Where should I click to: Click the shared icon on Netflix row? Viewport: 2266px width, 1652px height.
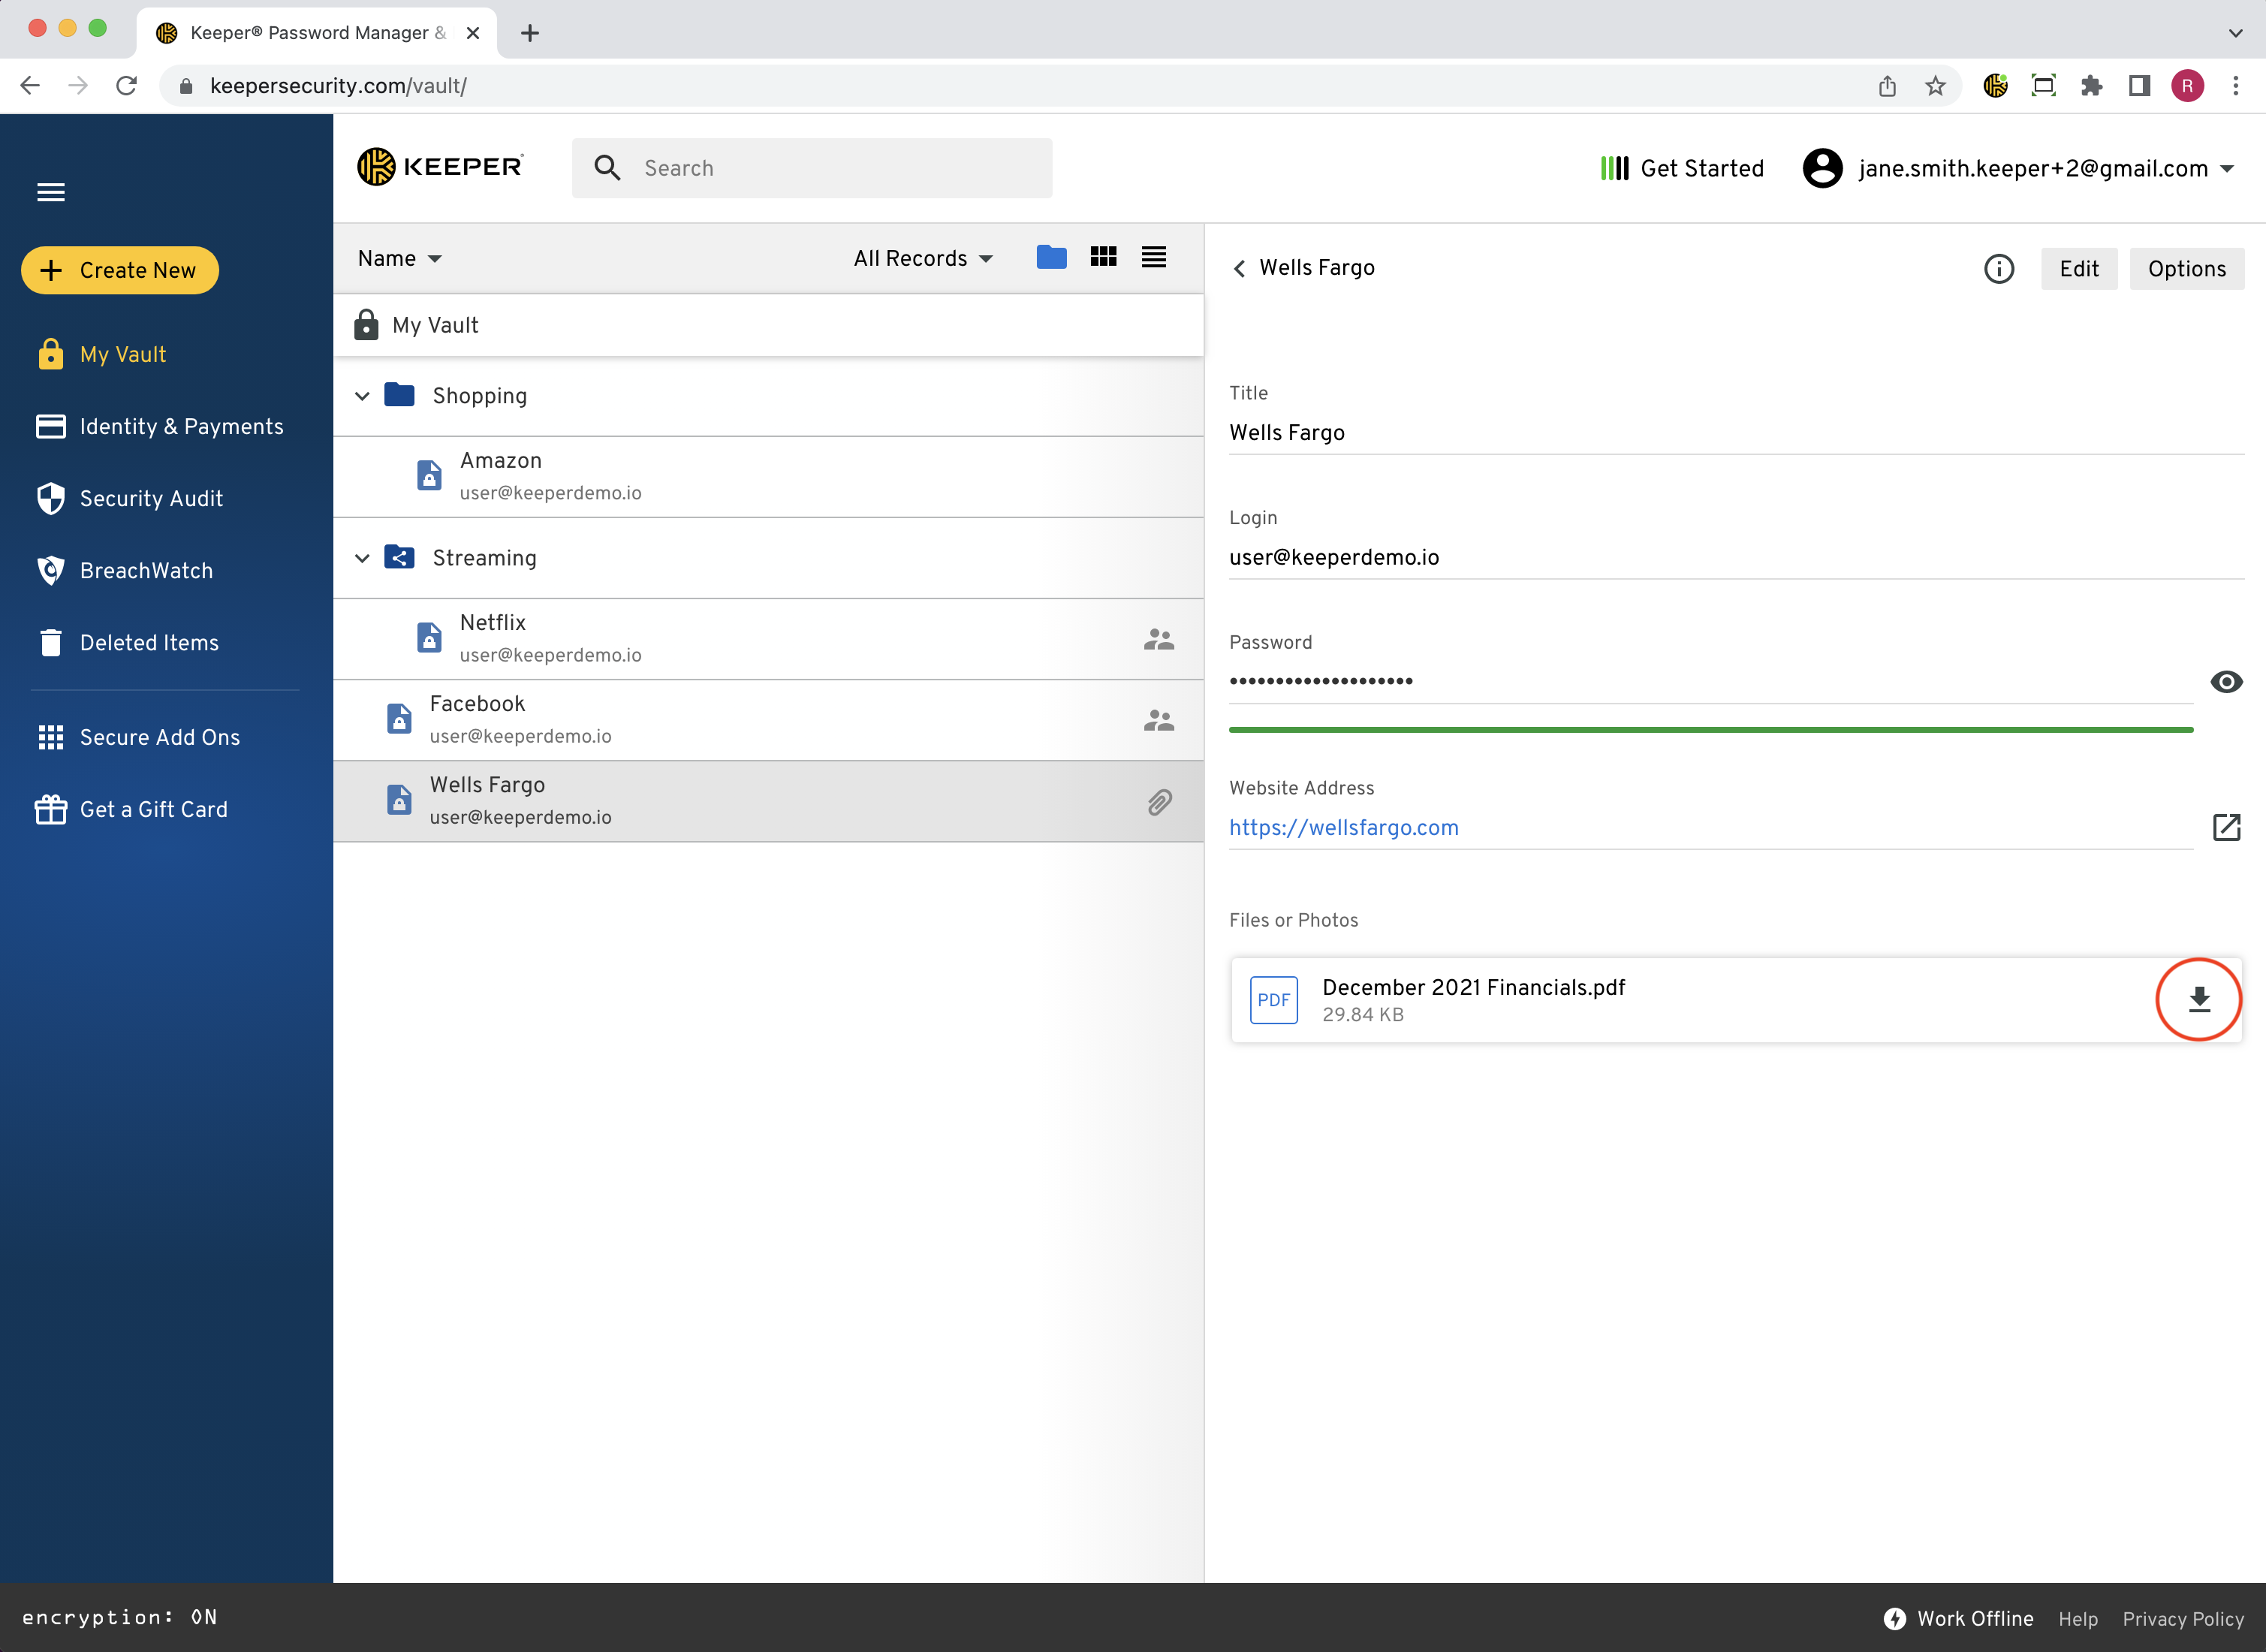click(1158, 639)
